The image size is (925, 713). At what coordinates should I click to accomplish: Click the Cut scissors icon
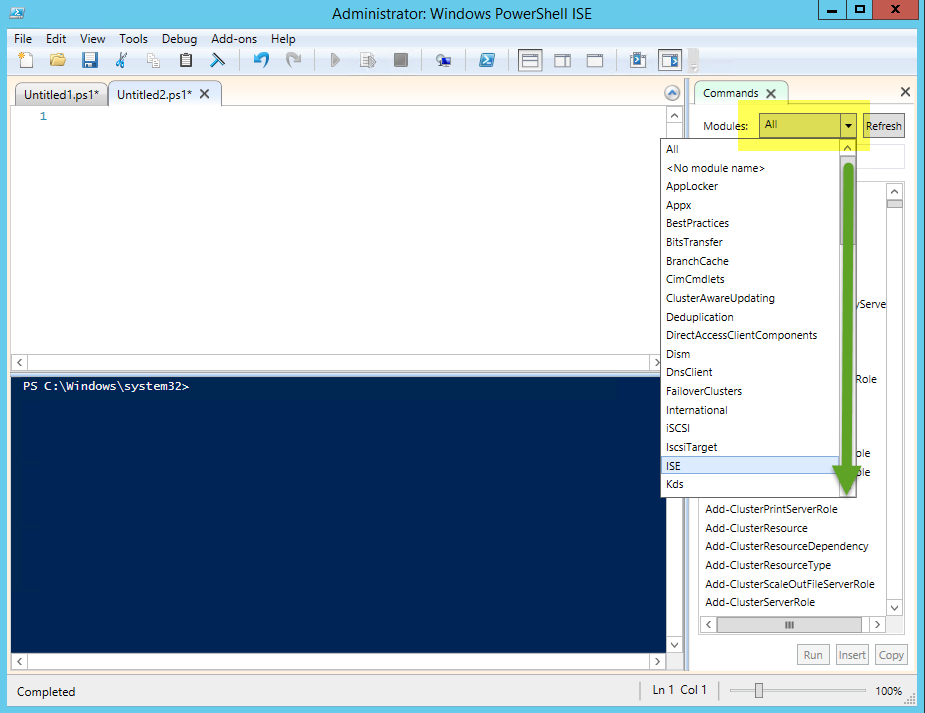pyautogui.click(x=121, y=61)
